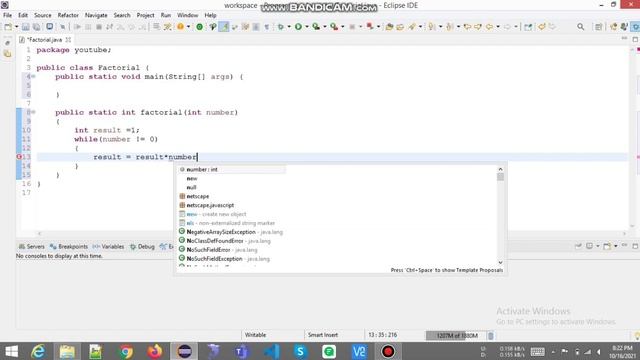Open the Debug launch dropdown arrow
The width and height of the screenshot is (640, 360).
pos(289,27)
